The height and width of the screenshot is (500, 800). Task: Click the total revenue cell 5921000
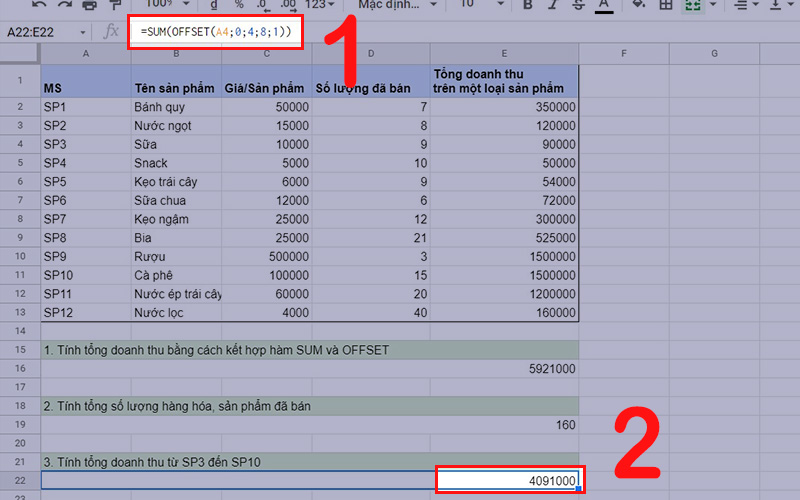310,368
